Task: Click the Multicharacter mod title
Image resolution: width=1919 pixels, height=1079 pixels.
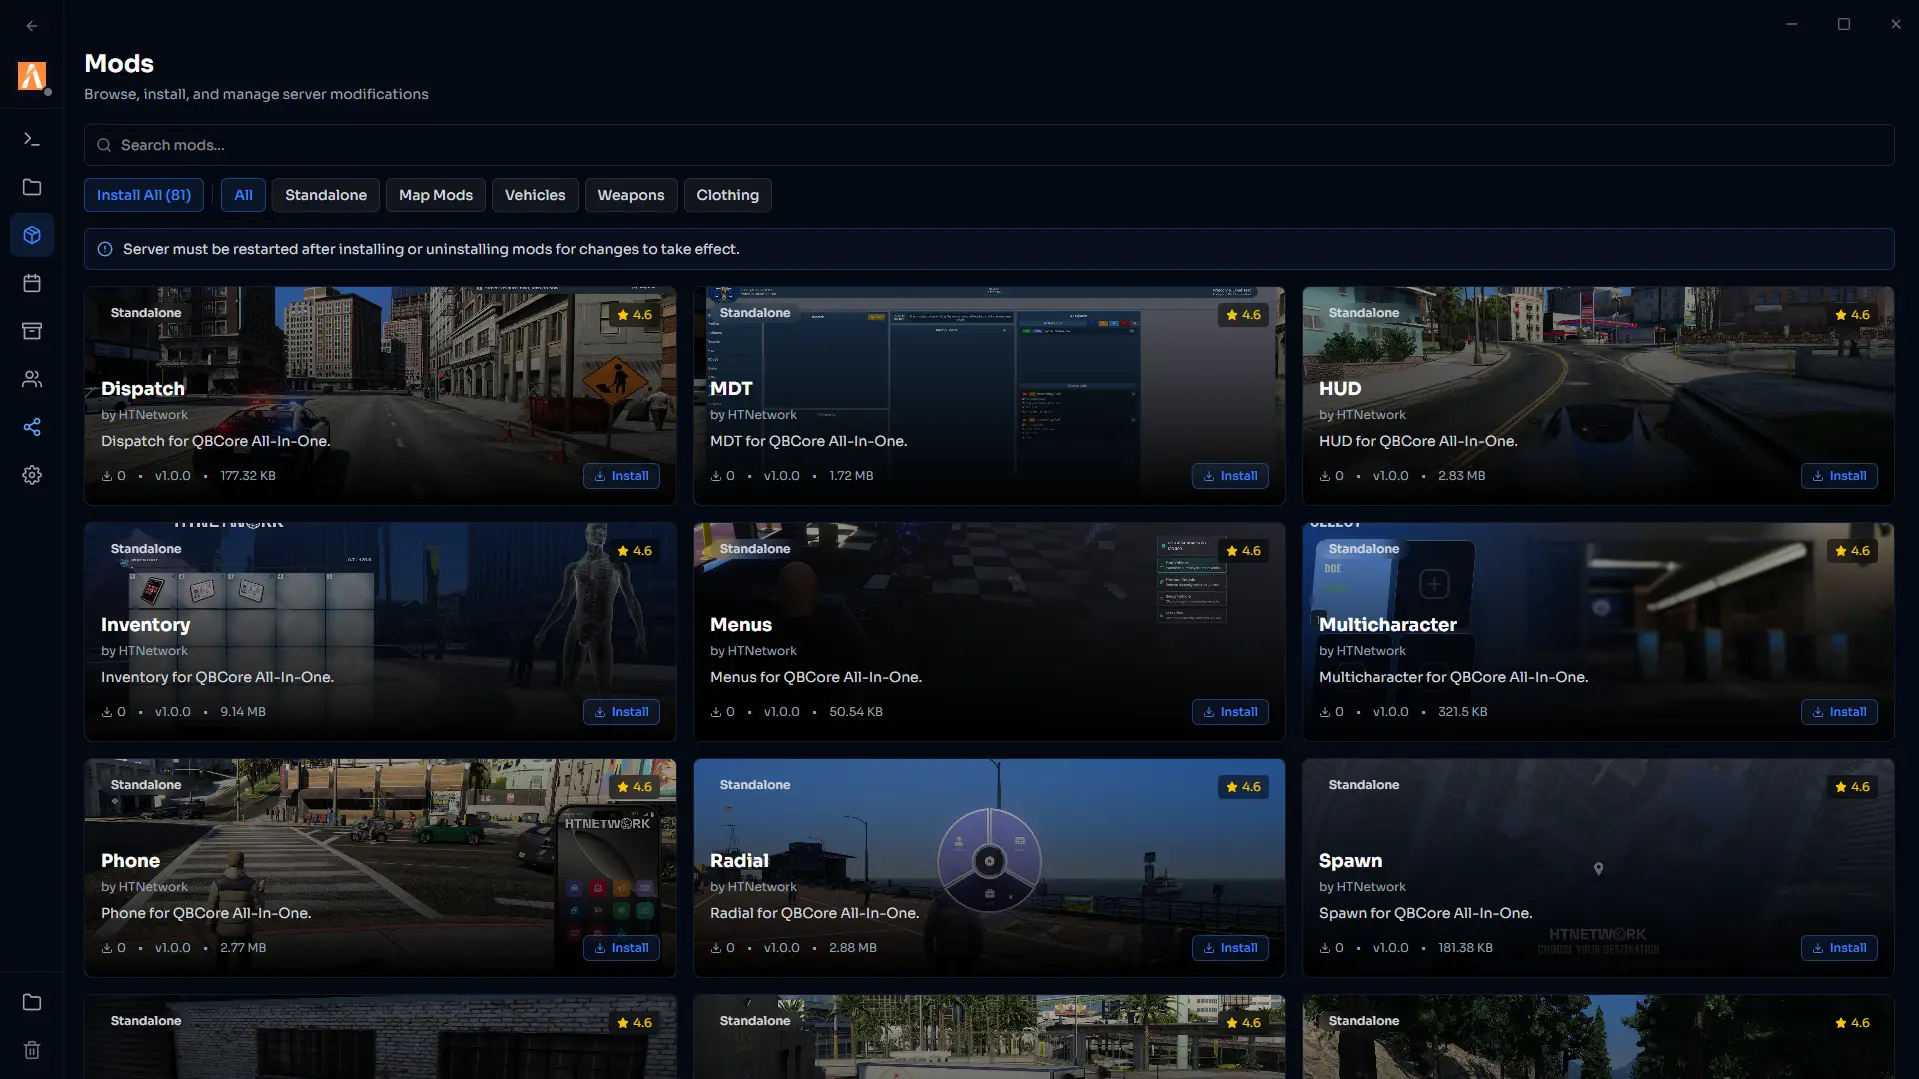Action: click(x=1387, y=625)
